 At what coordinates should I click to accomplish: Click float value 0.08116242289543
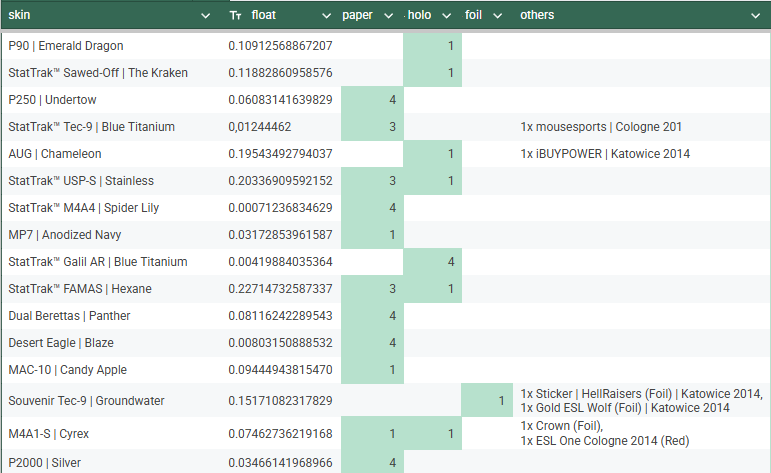pos(280,316)
